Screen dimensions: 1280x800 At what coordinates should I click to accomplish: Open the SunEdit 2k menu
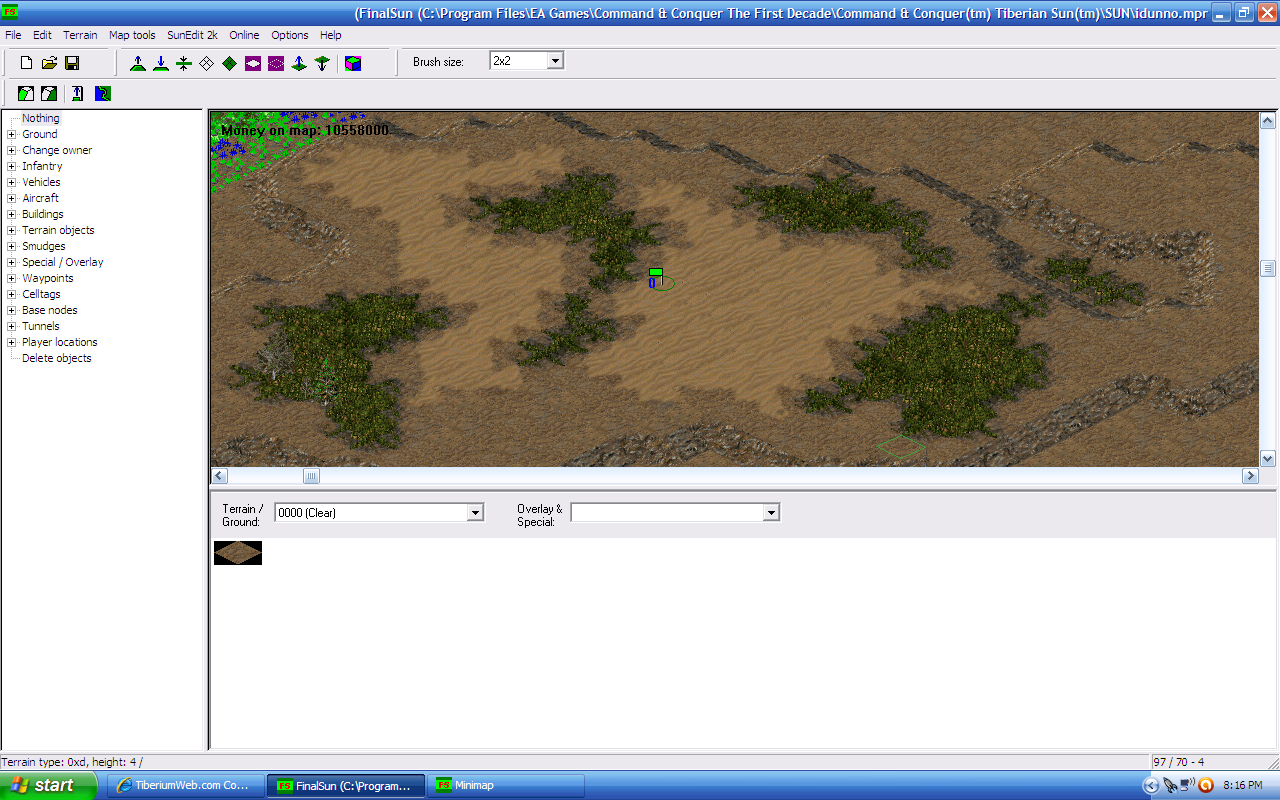(x=192, y=35)
